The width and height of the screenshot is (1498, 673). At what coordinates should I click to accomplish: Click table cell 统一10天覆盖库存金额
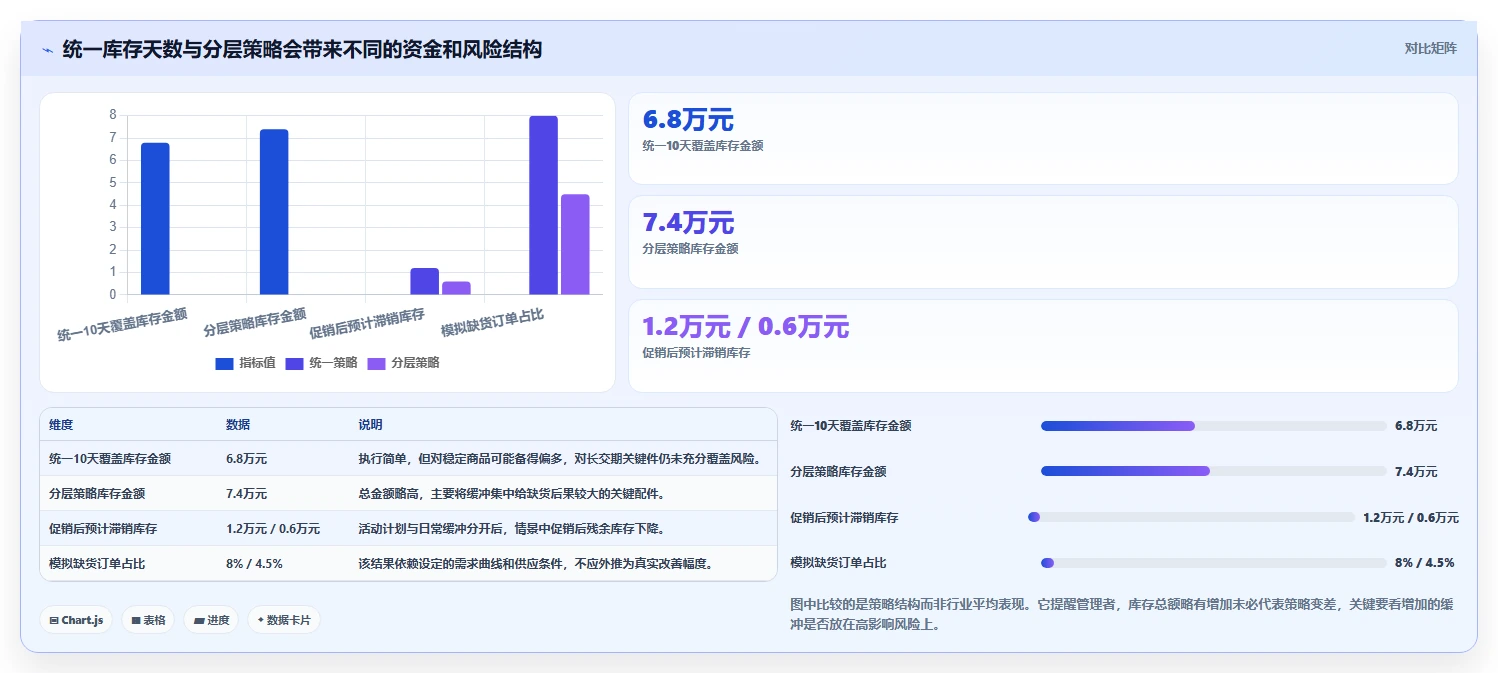pyautogui.click(x=110, y=459)
